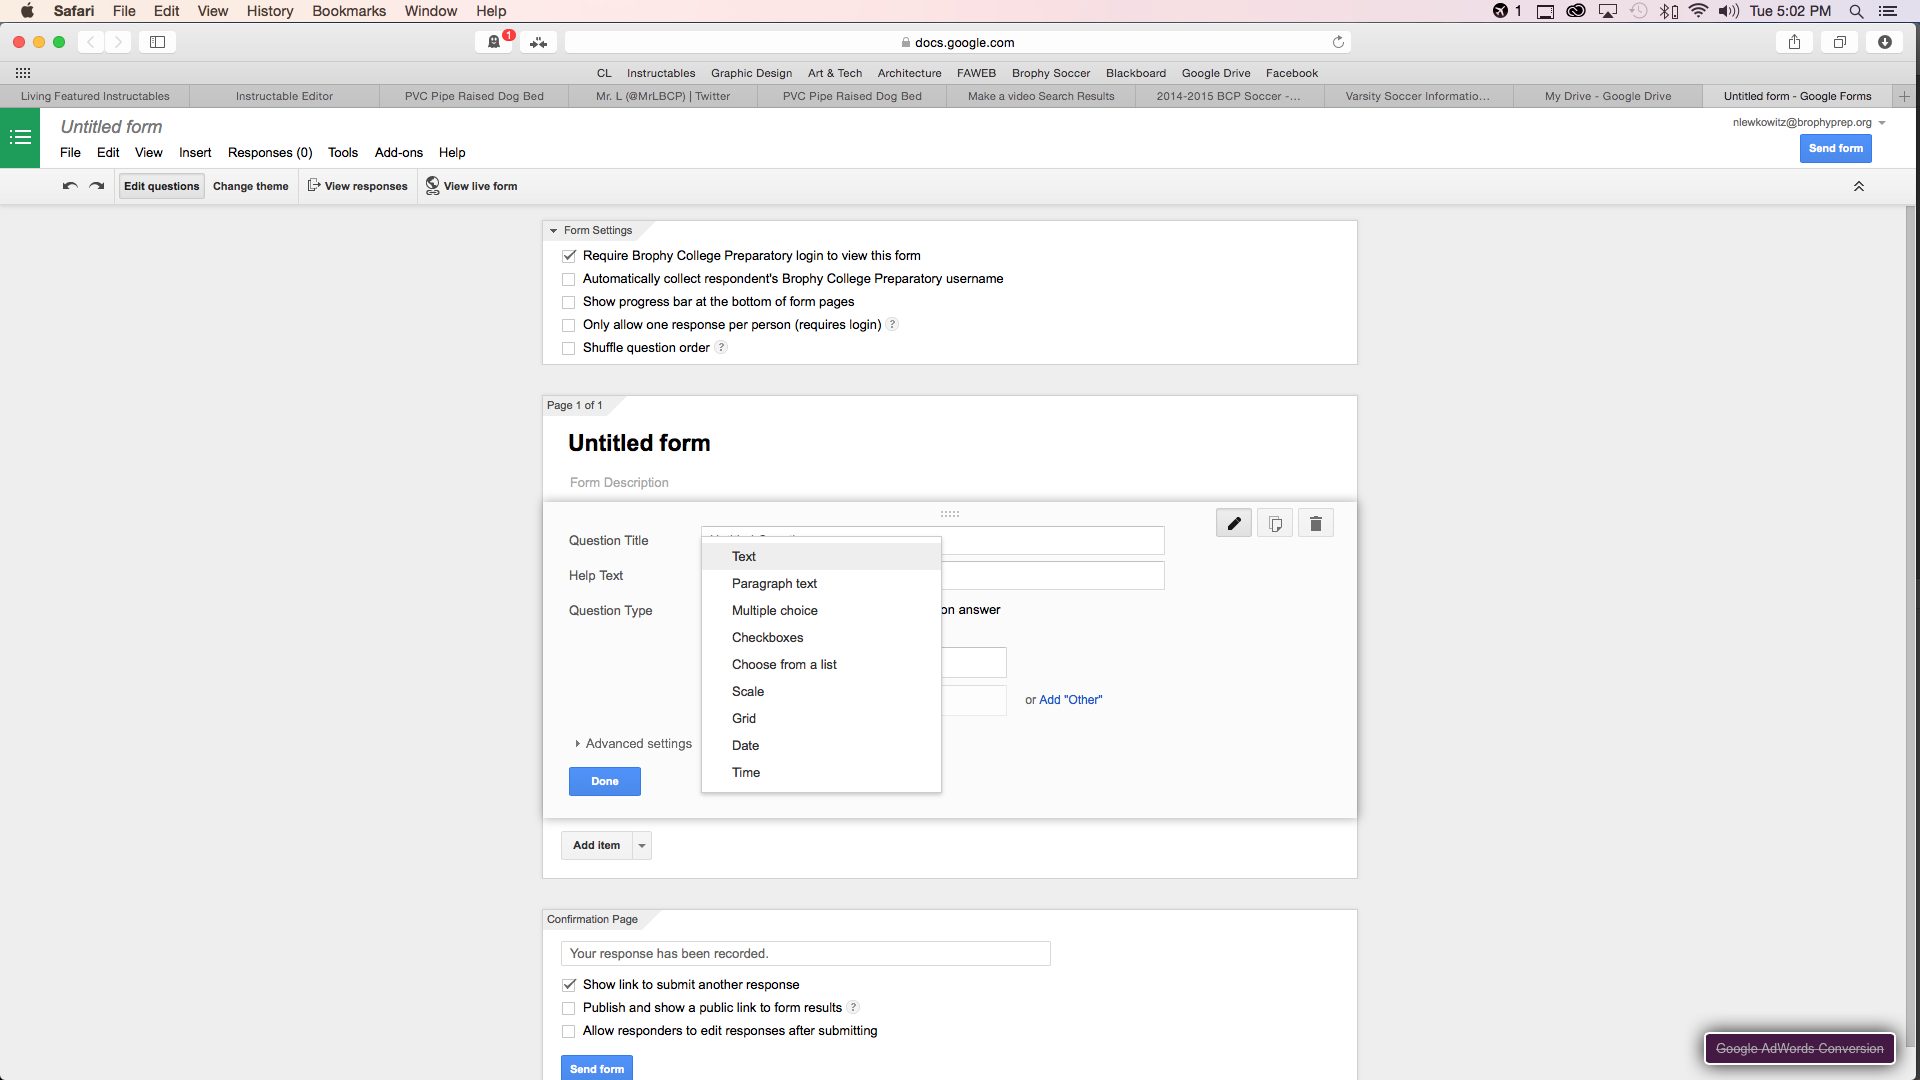Click the delete question trash icon

click(1316, 524)
